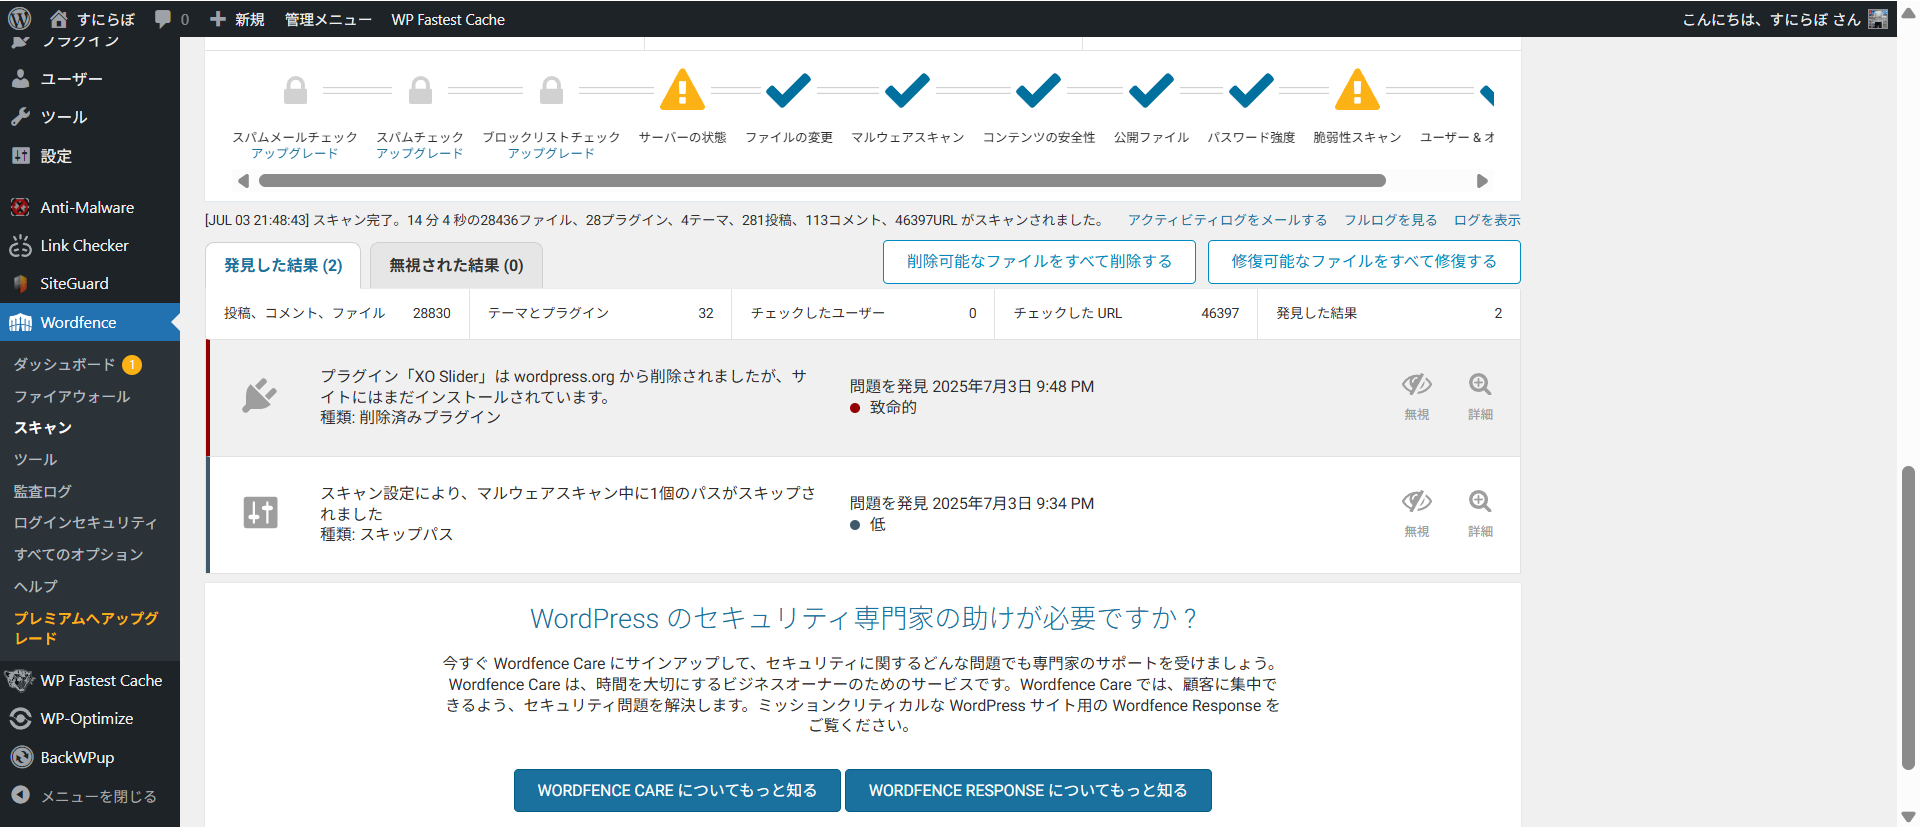The image size is (1920, 827).
Task: Click the Wordfence fortress icon in sidebar
Action: (x=20, y=322)
